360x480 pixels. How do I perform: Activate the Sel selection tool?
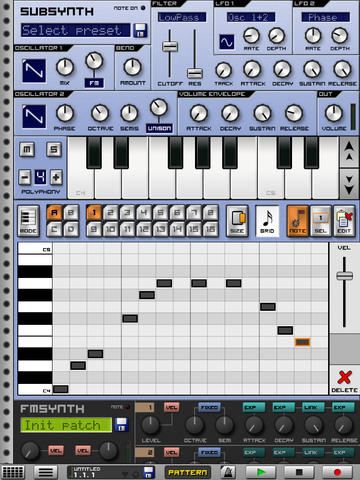(320, 221)
